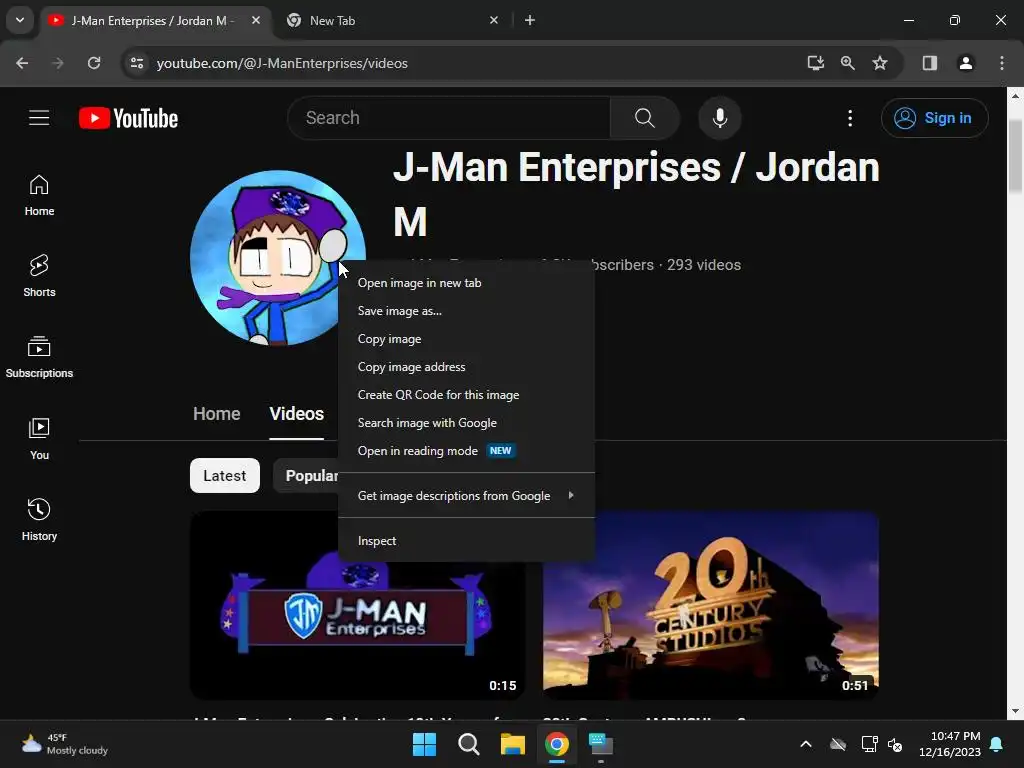Click Chrome icon in taskbar
Screen dimensions: 1024x768
[x=556, y=744]
